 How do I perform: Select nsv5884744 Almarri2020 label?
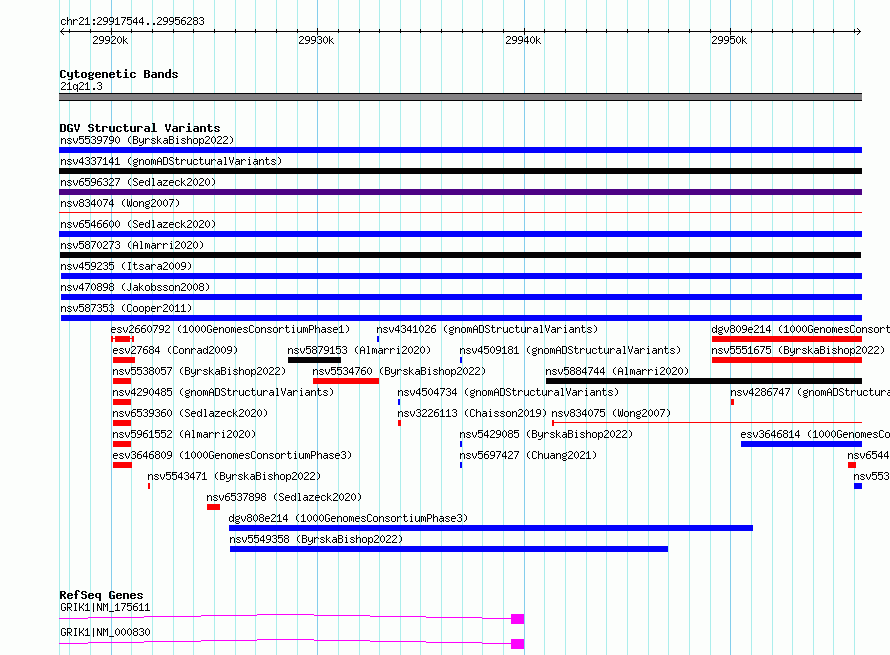pyautogui.click(x=617, y=371)
